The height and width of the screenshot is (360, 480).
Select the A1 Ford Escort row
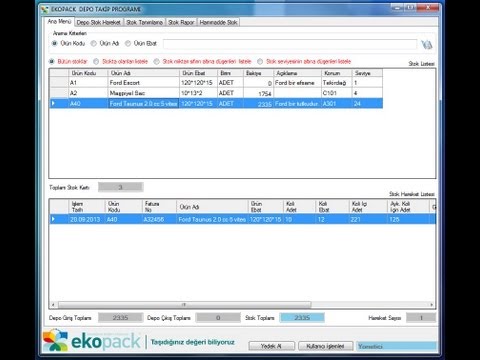coord(216,83)
